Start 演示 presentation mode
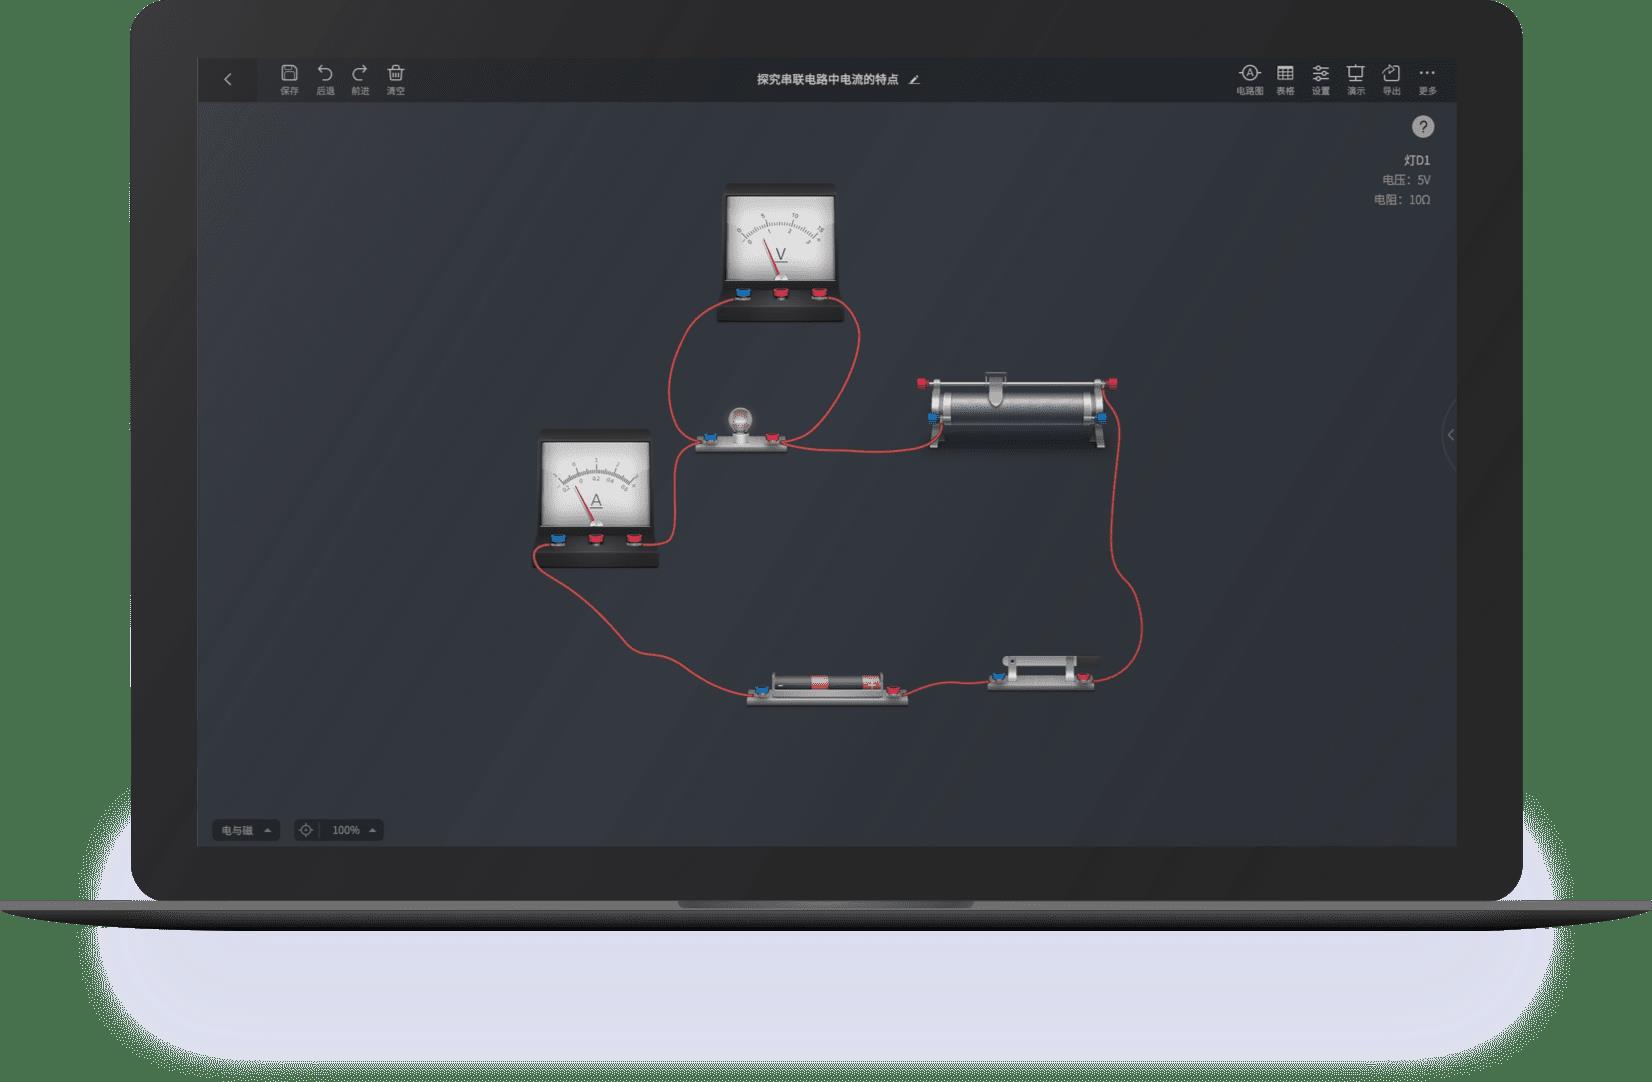The height and width of the screenshot is (1082, 1652). [x=1356, y=79]
